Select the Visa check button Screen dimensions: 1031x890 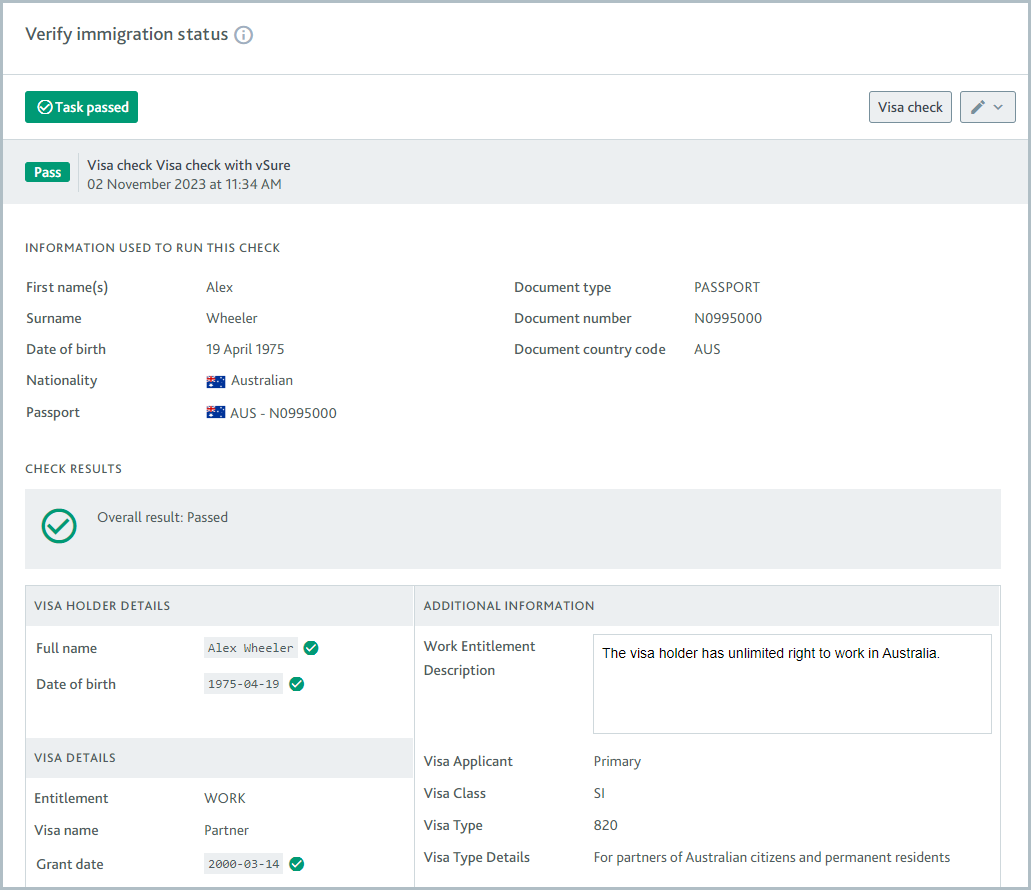(x=910, y=107)
